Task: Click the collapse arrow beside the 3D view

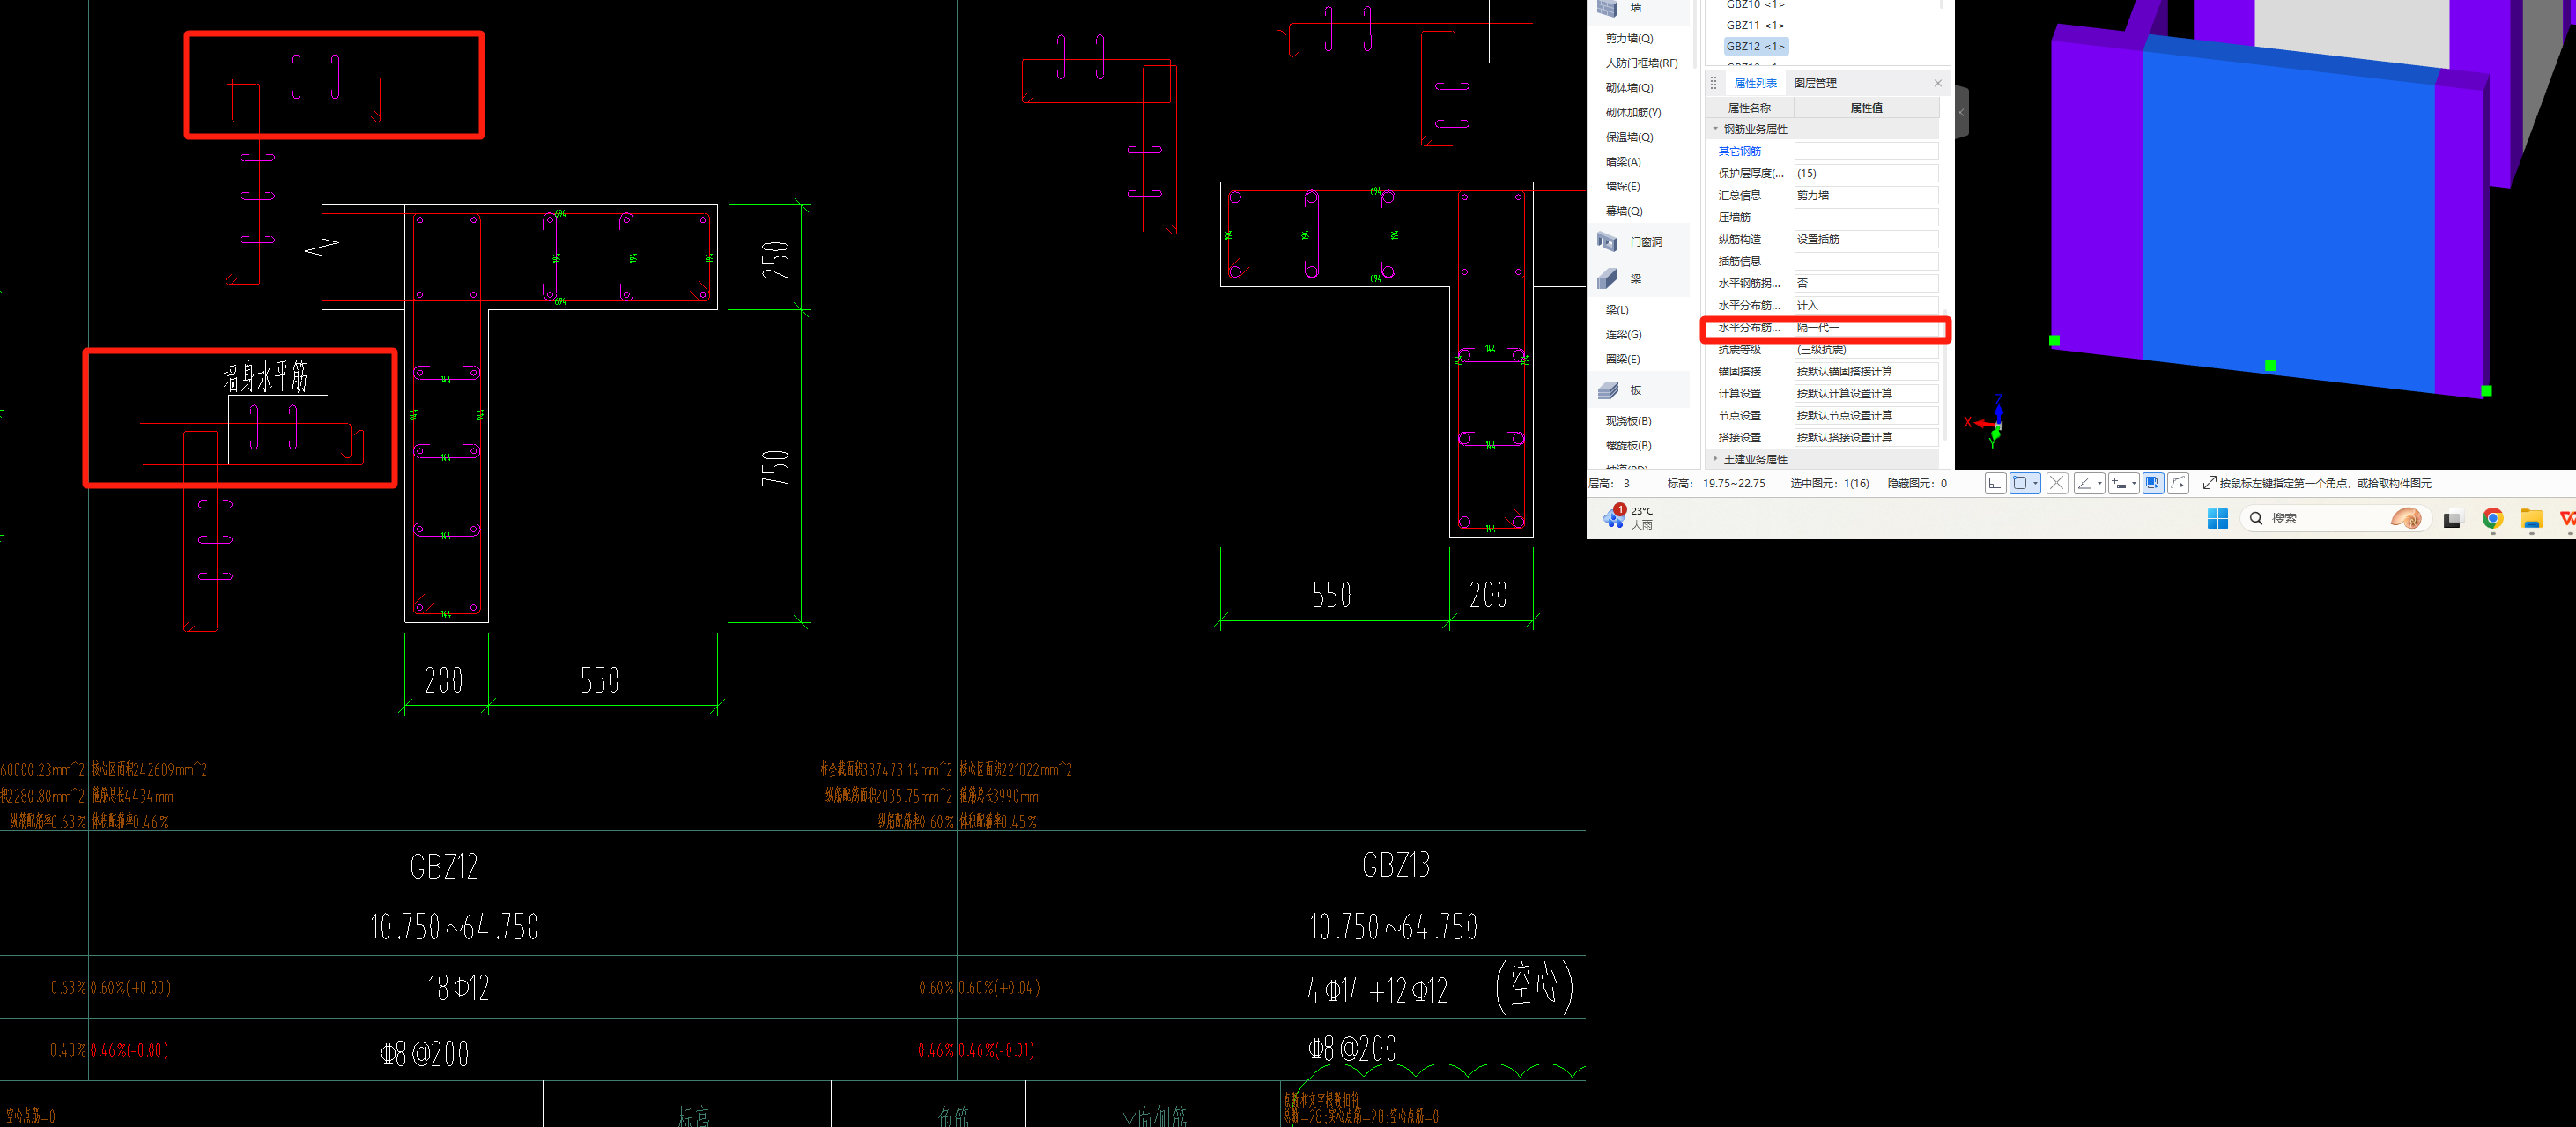Action: (x=1961, y=112)
